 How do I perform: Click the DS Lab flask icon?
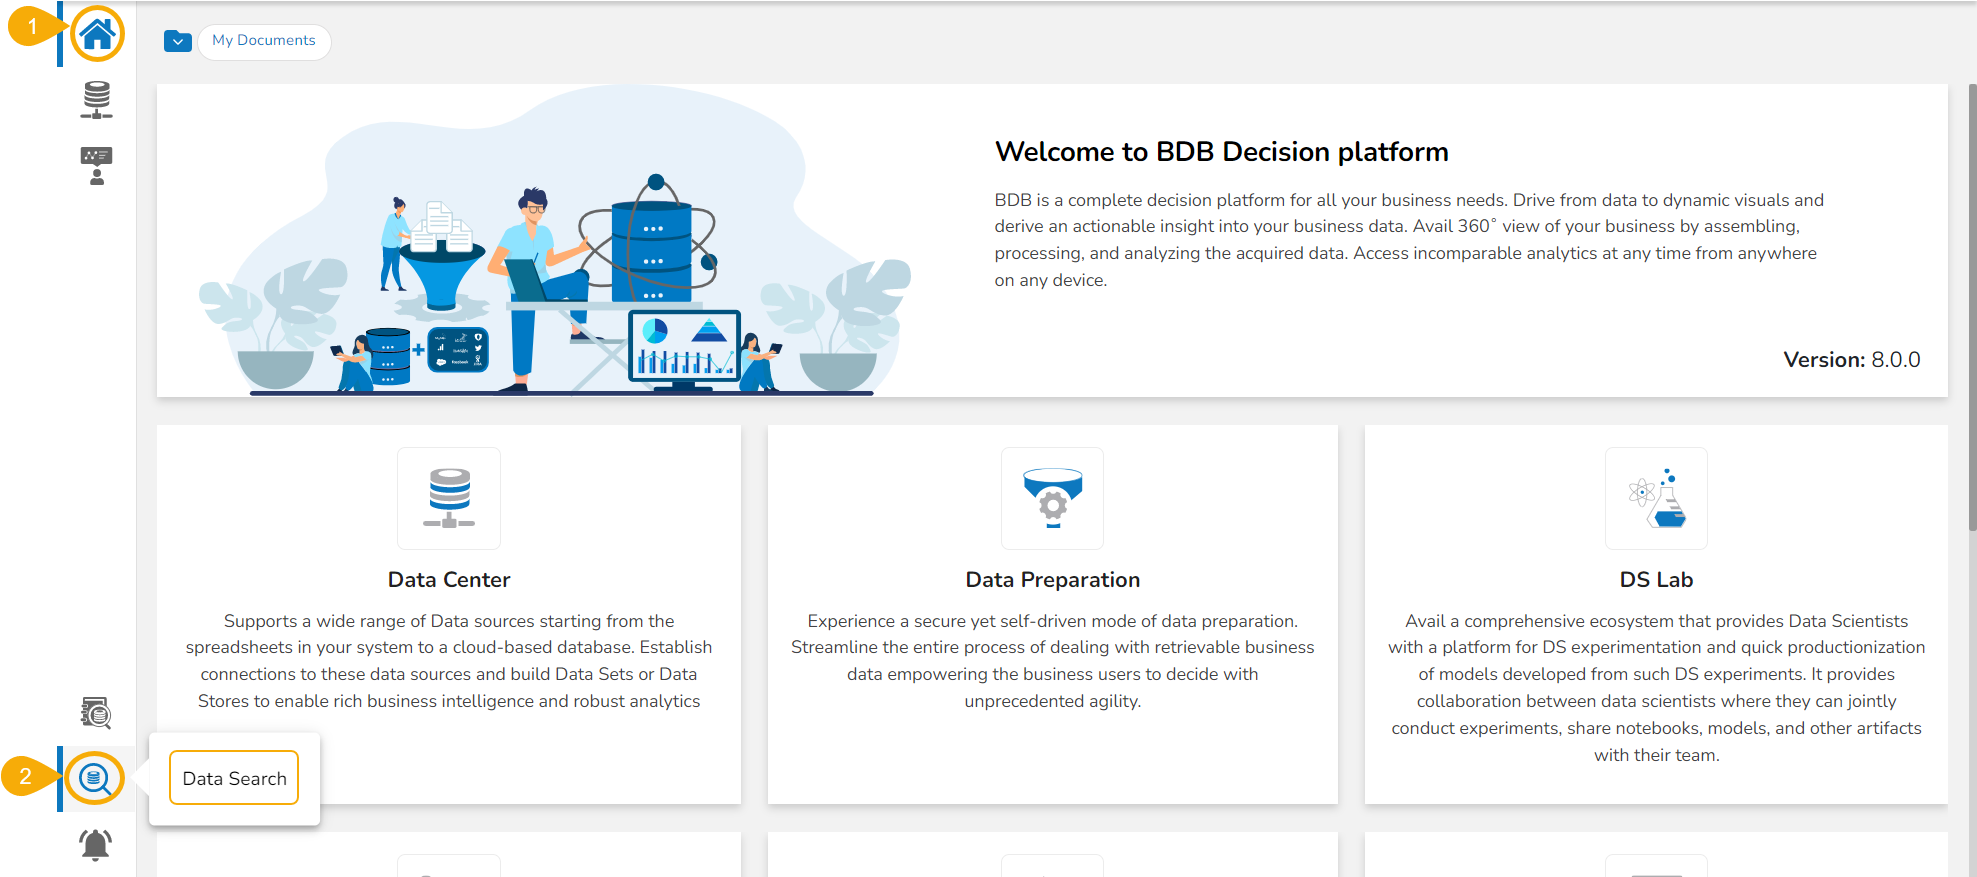(1656, 498)
